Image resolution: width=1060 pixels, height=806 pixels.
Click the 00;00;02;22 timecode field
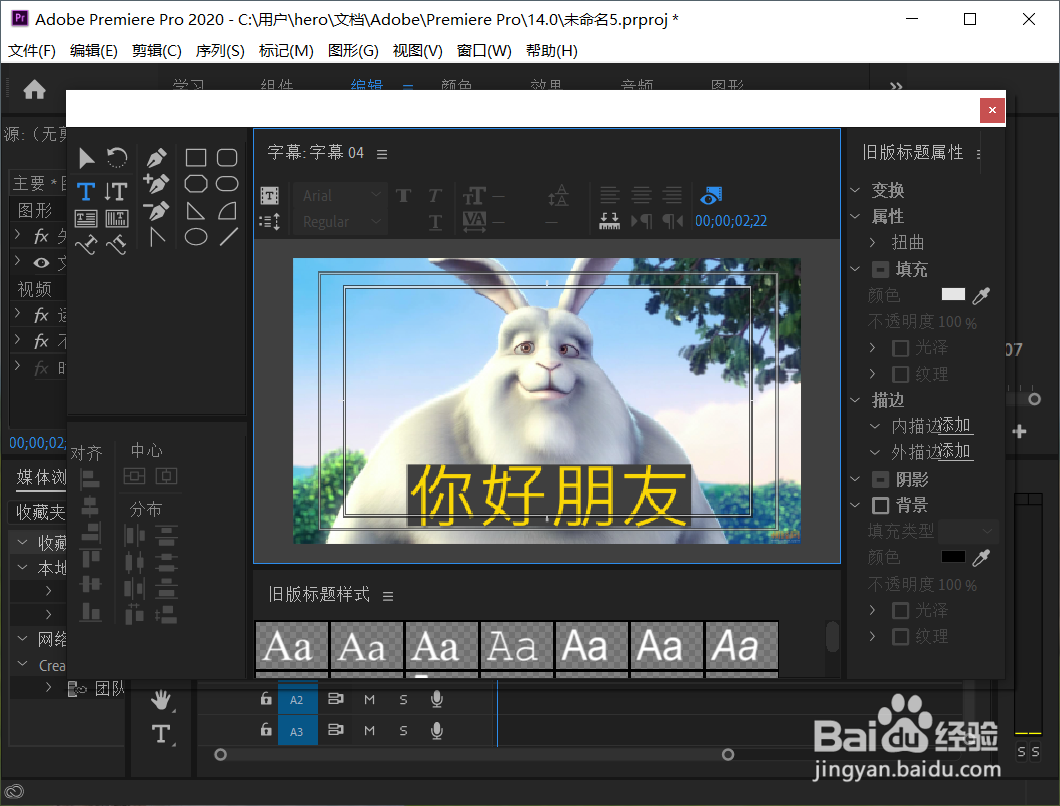point(731,221)
